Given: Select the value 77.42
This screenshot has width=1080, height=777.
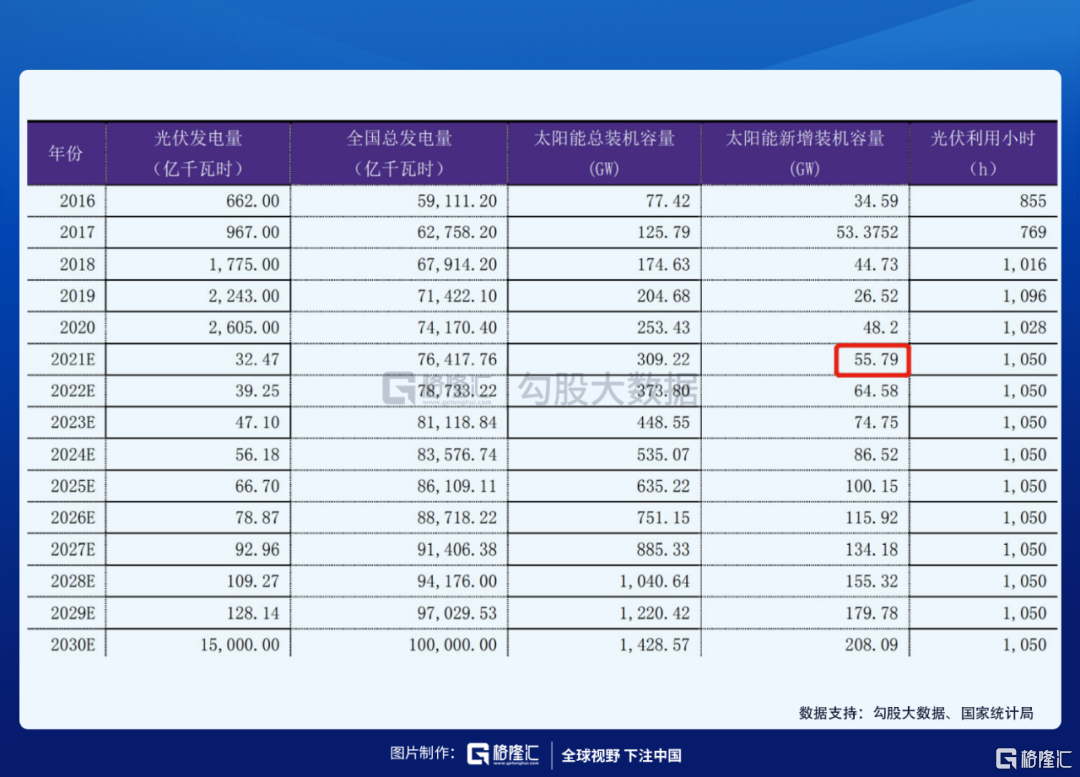Looking at the screenshot, I should point(667,201).
